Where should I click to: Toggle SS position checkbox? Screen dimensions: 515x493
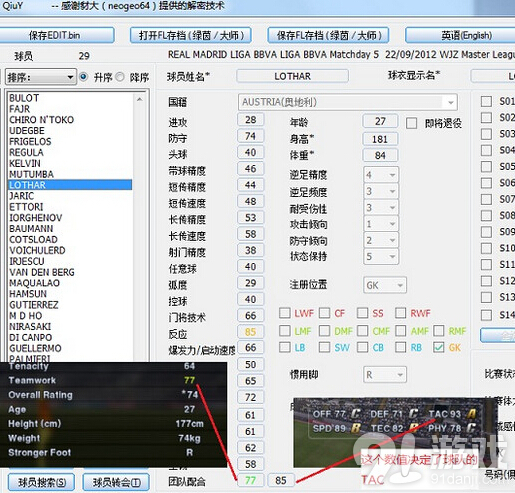tap(362, 313)
